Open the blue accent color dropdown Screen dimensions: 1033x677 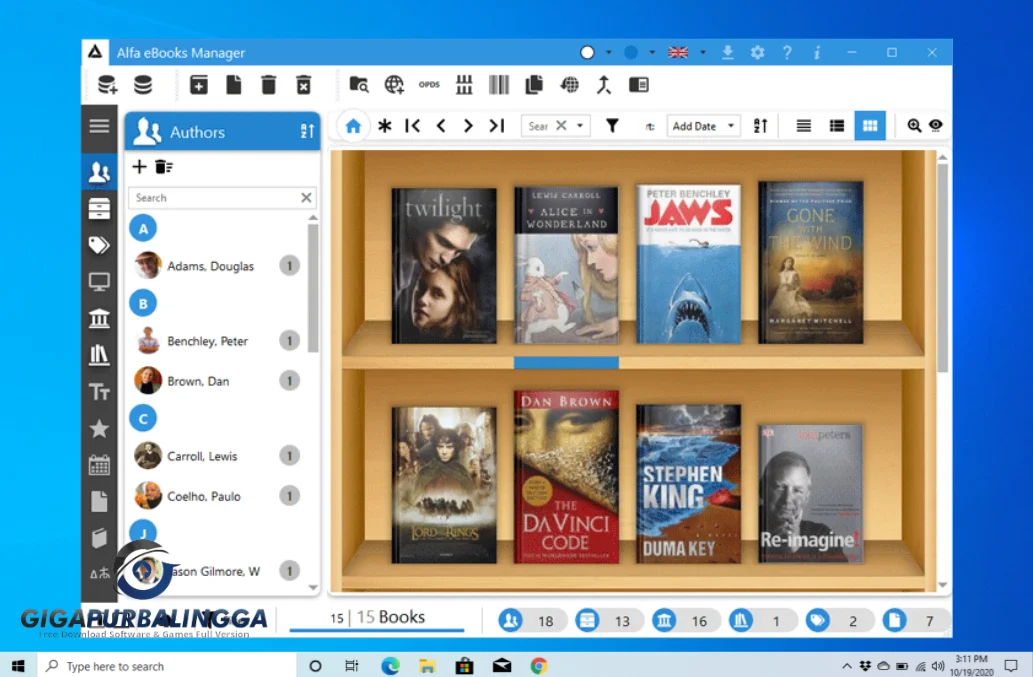coord(652,52)
